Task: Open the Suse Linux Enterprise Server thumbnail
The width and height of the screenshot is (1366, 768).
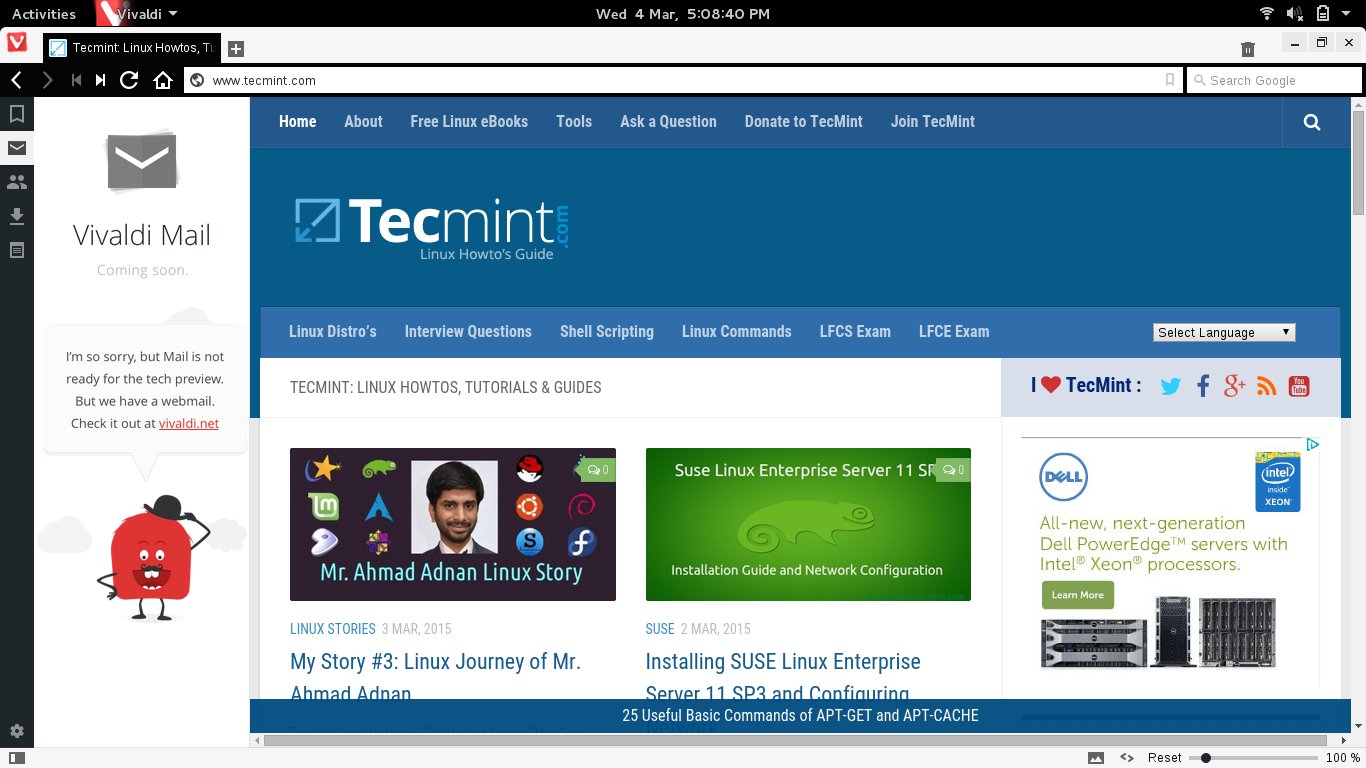Action: 808,524
